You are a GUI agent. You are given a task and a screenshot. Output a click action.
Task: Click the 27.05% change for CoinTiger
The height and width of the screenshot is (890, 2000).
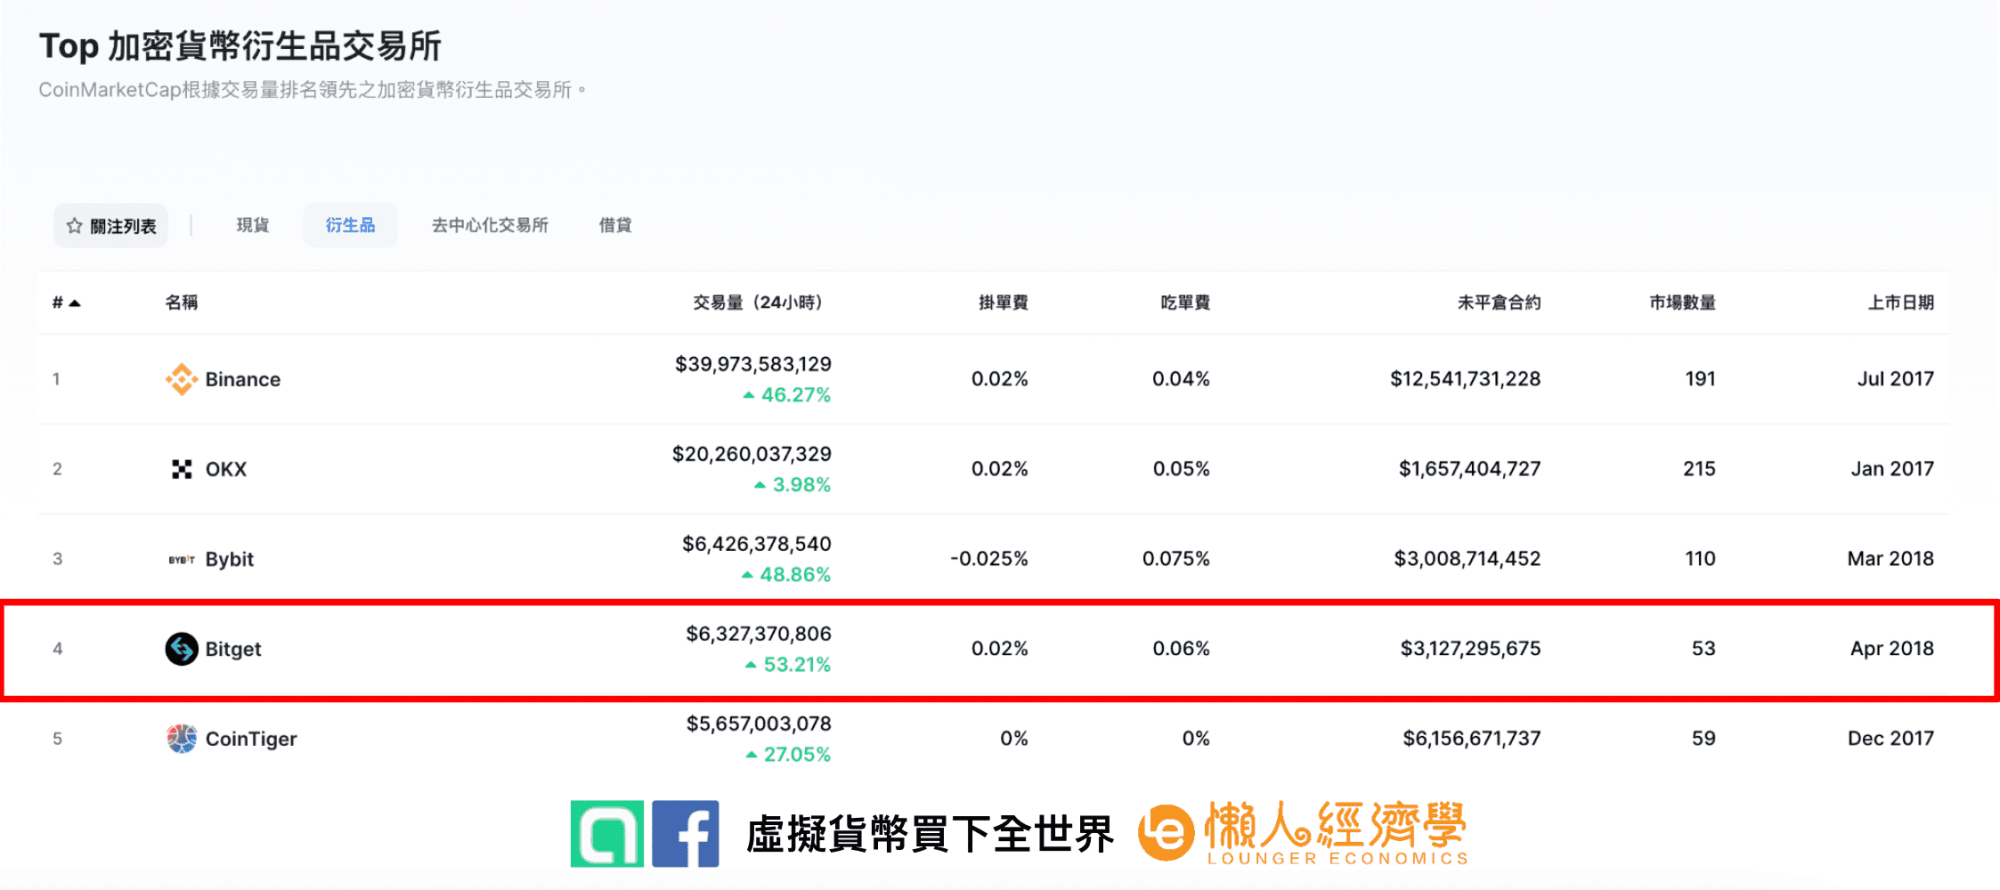(x=788, y=755)
